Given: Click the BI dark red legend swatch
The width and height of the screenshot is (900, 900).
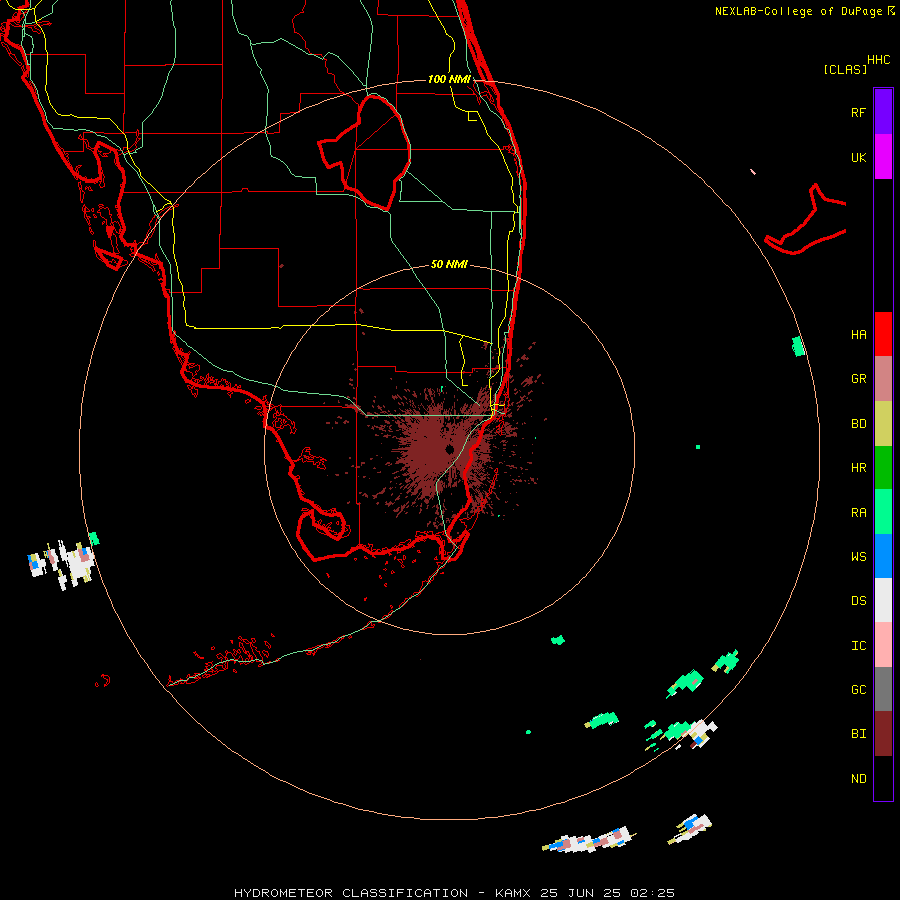Looking at the screenshot, I should point(883,734).
